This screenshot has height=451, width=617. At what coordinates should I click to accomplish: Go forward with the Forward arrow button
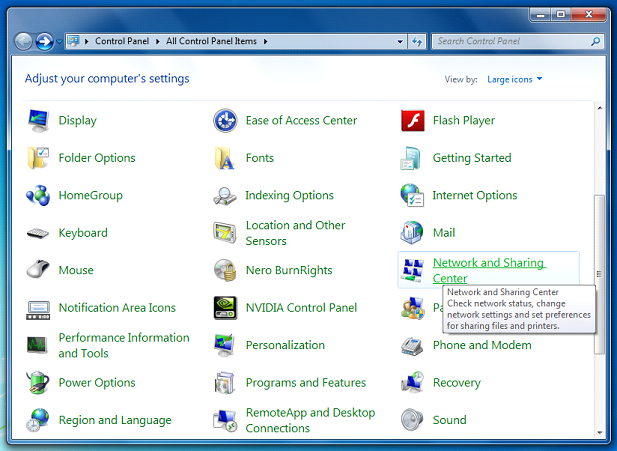tap(45, 41)
